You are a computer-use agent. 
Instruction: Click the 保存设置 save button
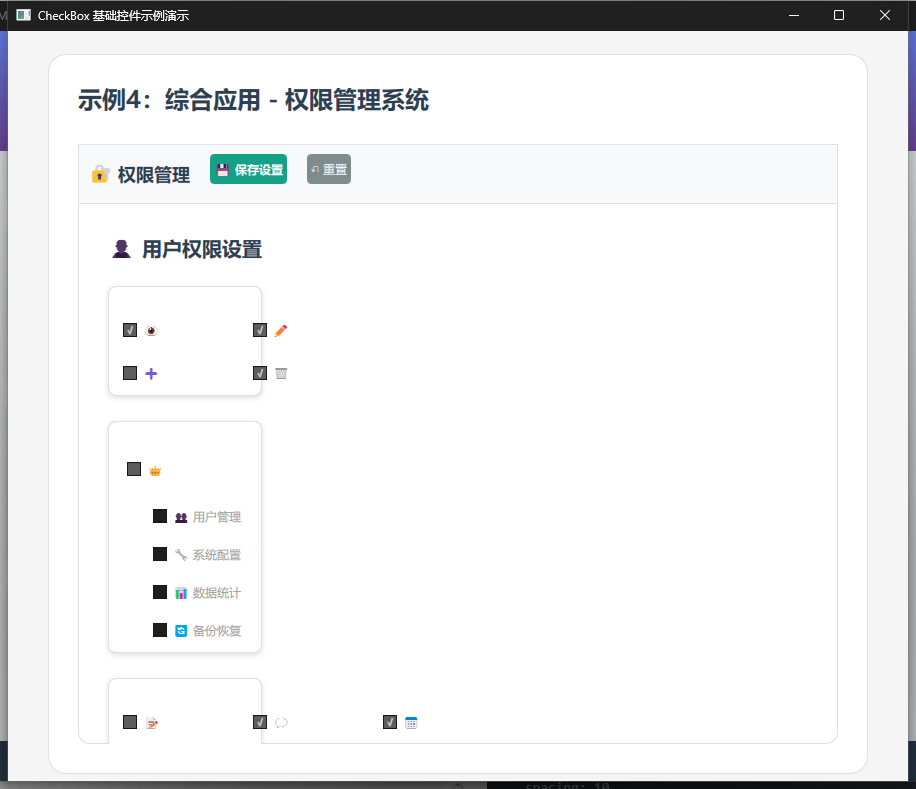pyautogui.click(x=248, y=169)
